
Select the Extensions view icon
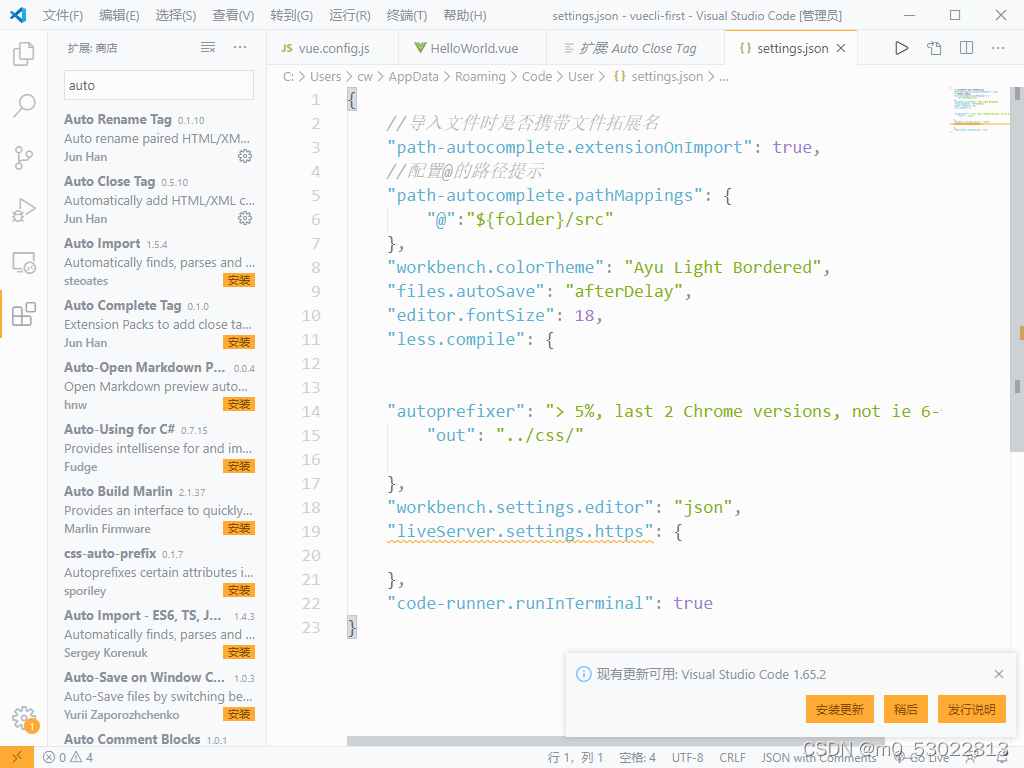point(24,314)
